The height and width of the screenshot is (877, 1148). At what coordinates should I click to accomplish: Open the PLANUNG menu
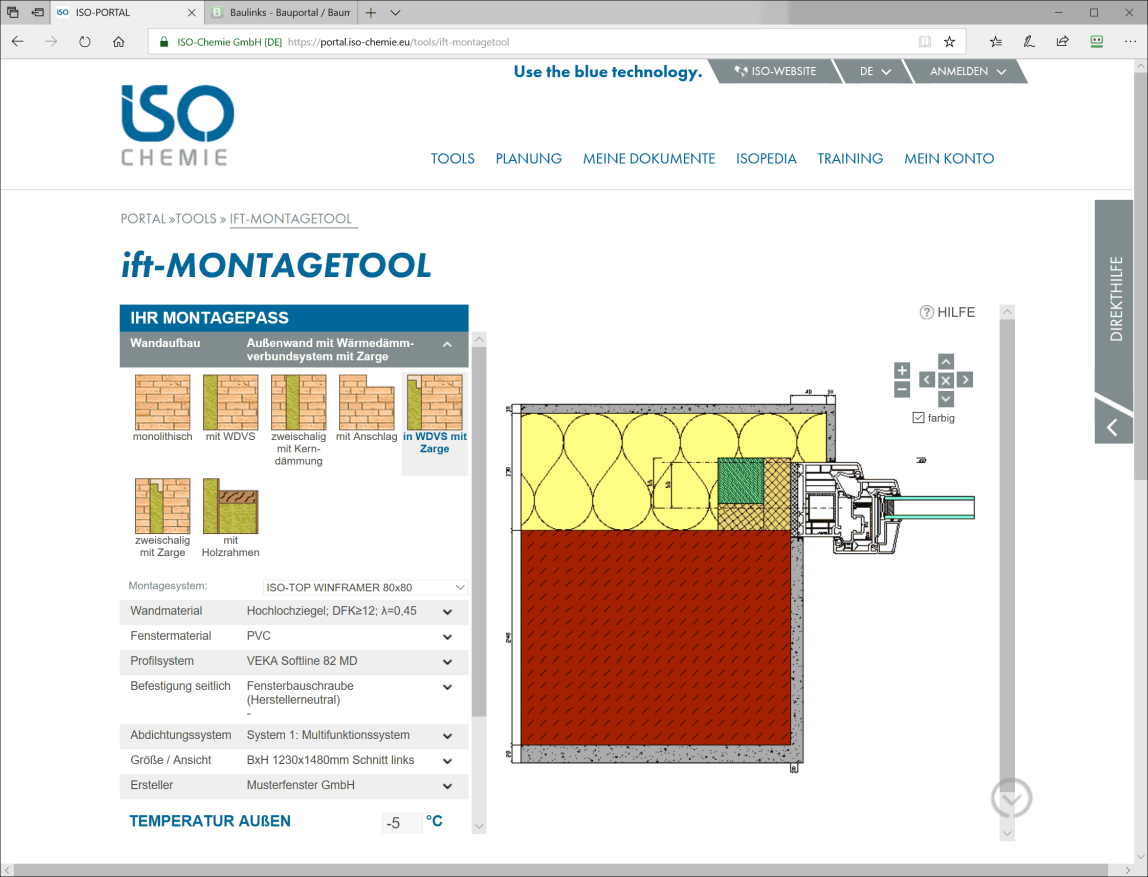[x=529, y=159]
